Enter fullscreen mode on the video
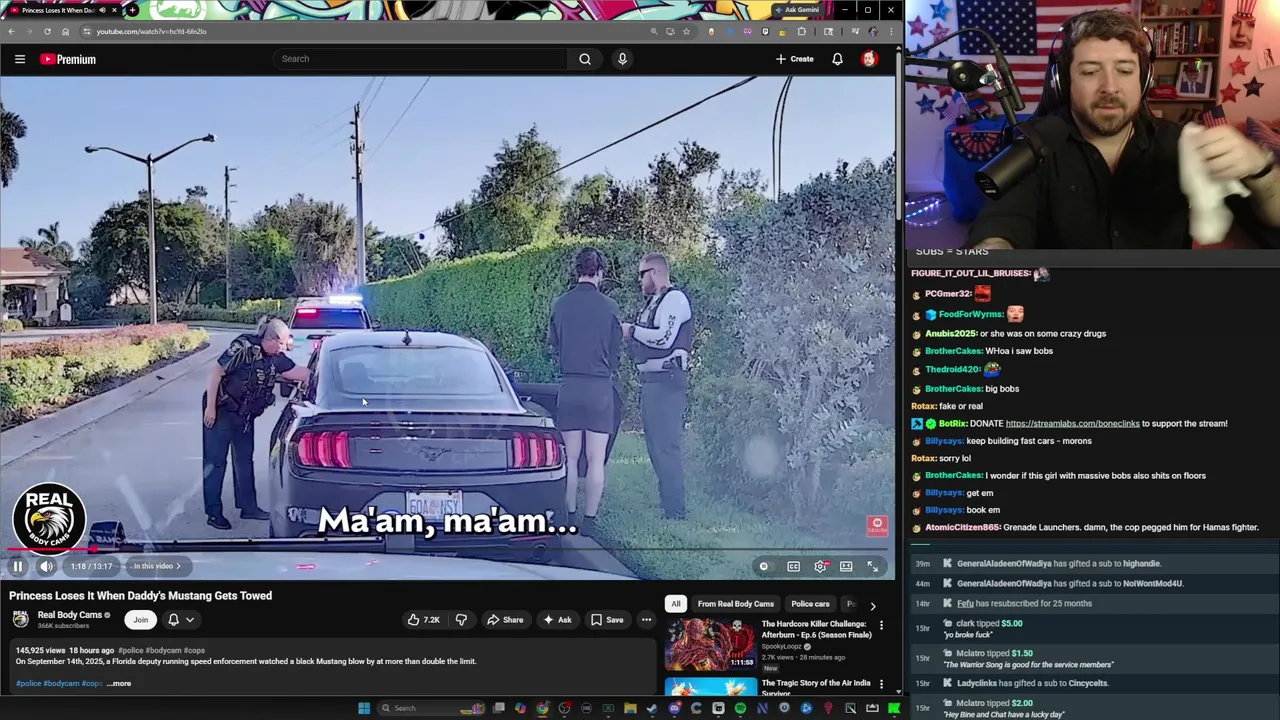This screenshot has height=720, width=1280. click(873, 566)
